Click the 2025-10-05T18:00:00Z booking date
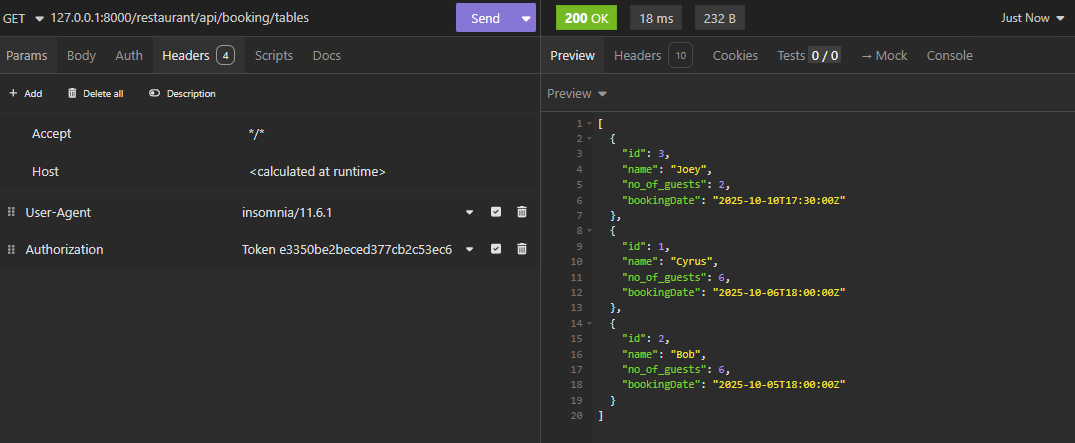 tap(779, 385)
